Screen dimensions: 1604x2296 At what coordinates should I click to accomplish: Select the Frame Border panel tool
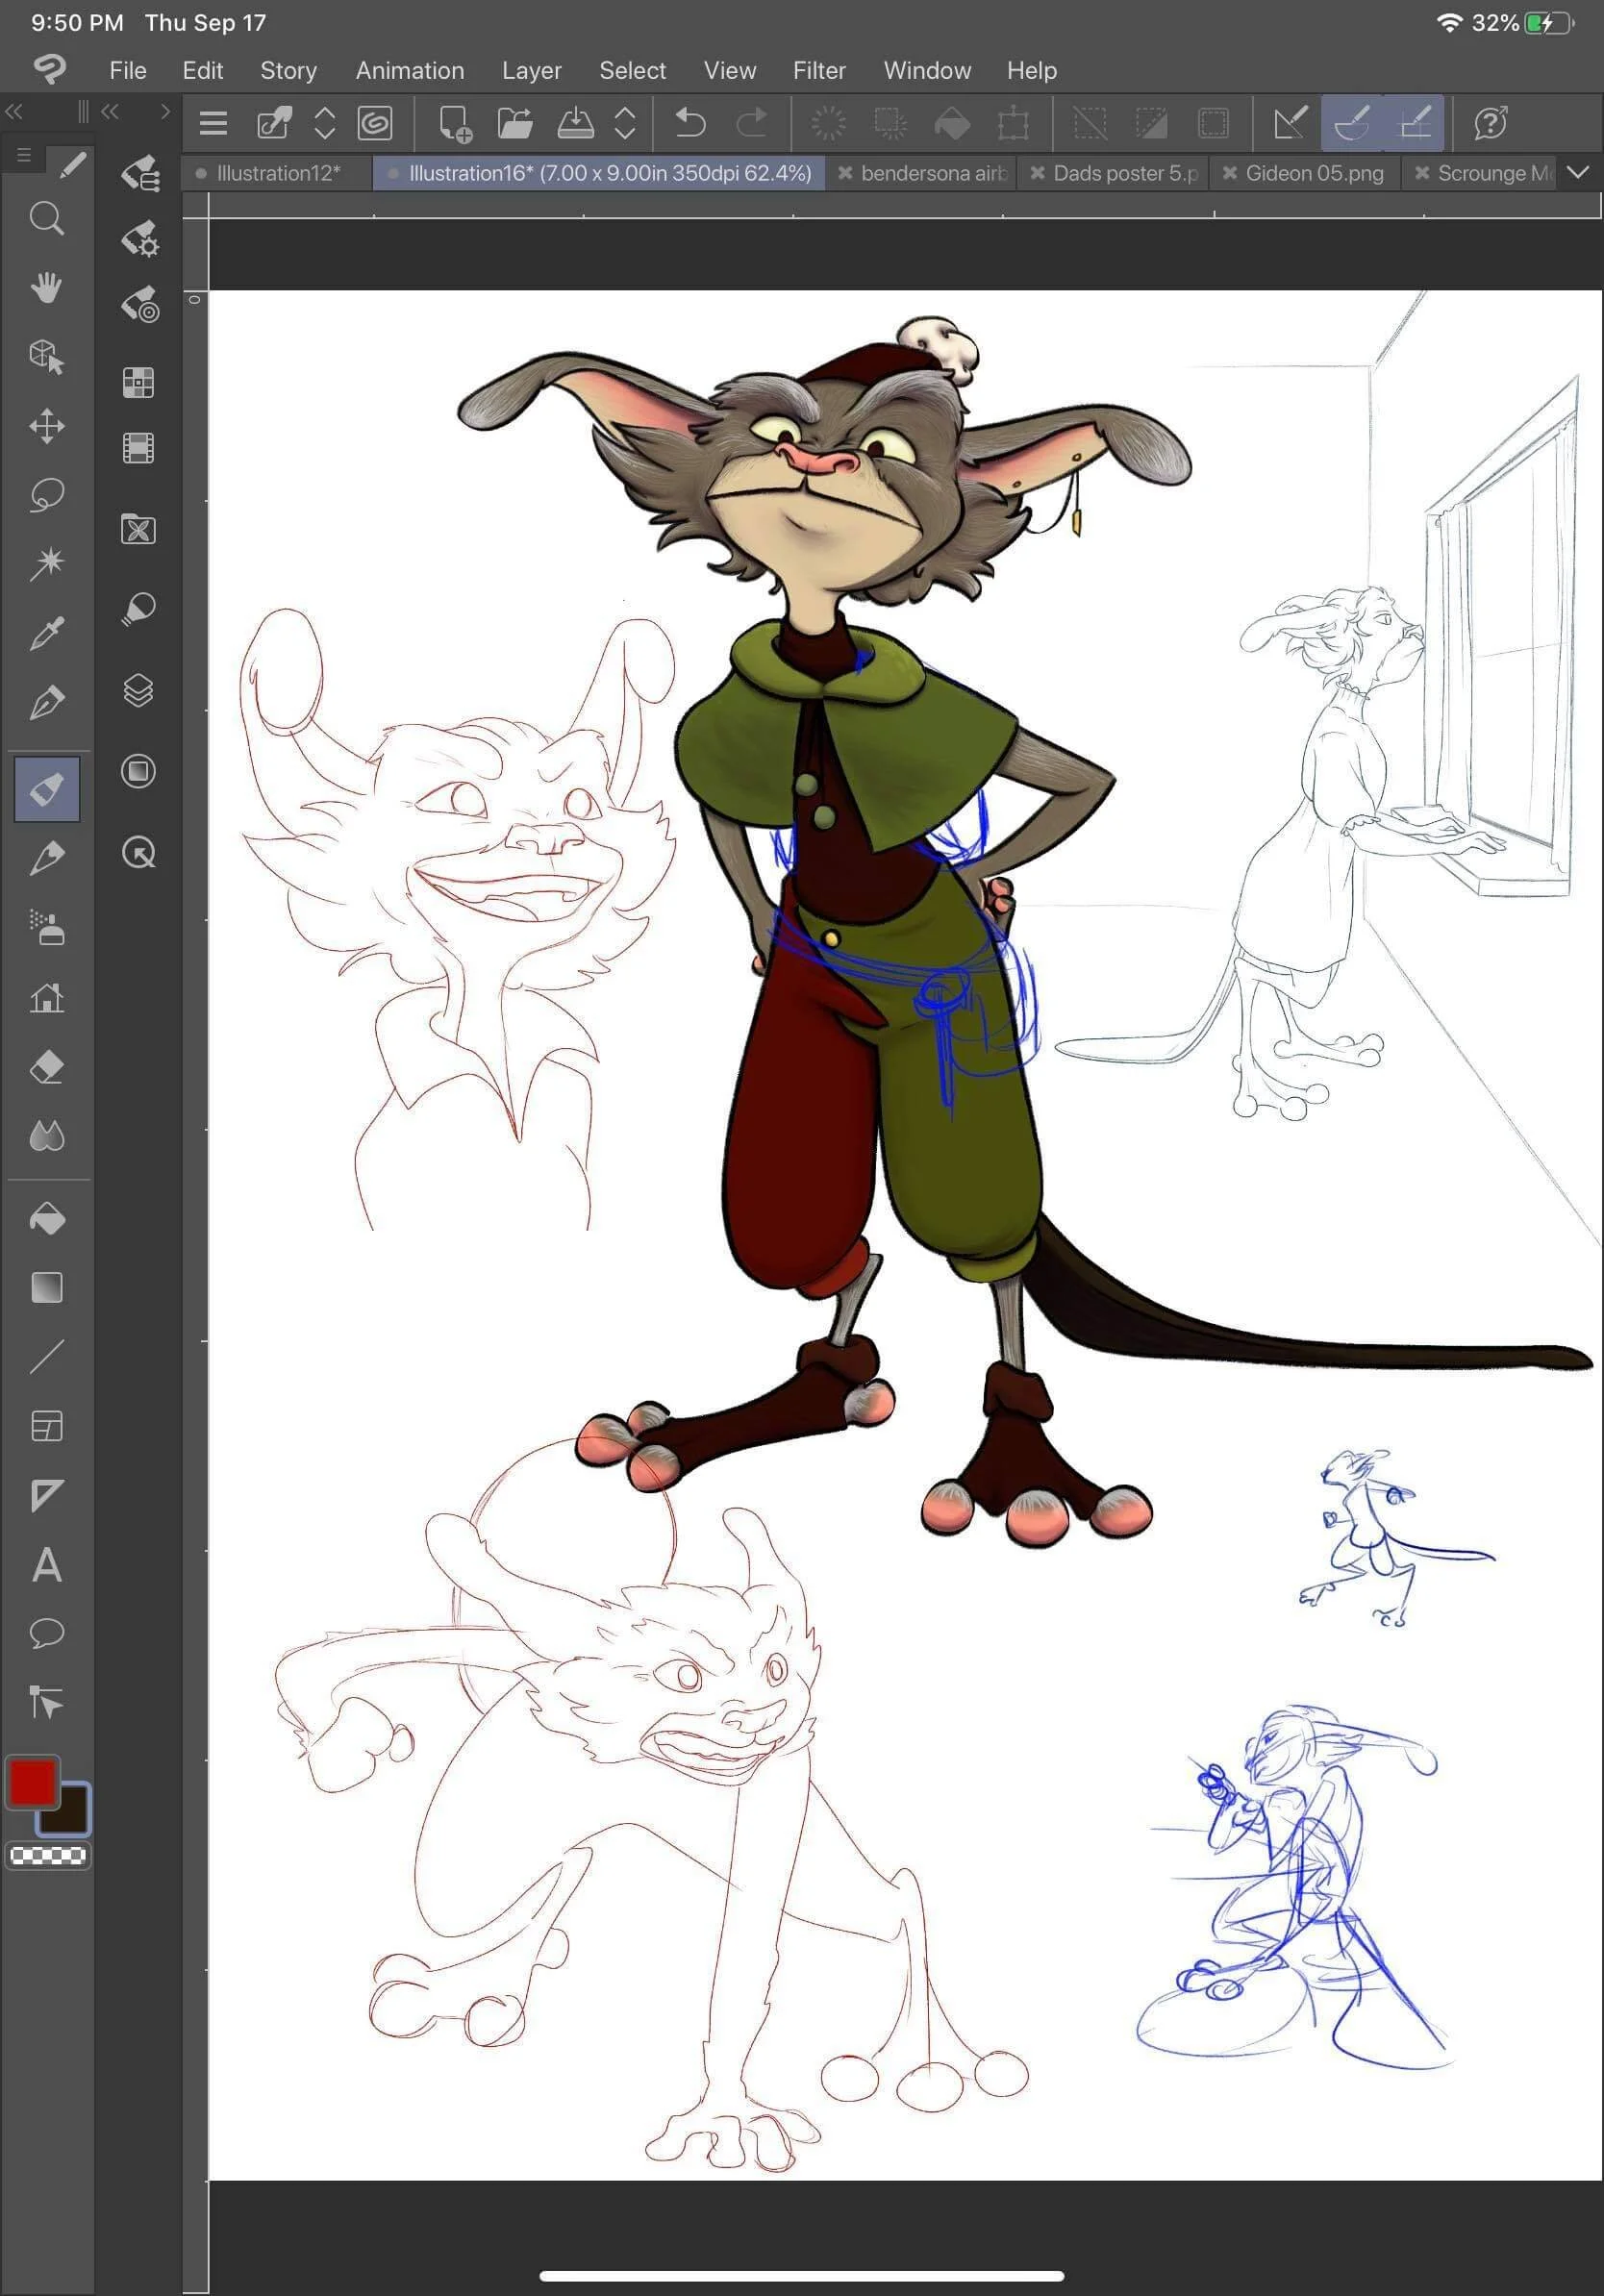click(46, 1426)
